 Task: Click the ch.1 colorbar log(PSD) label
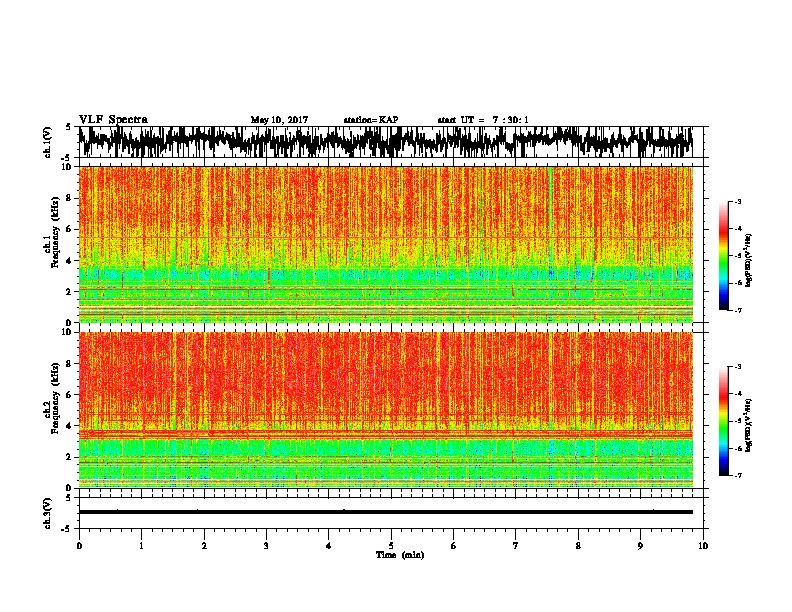click(x=749, y=260)
